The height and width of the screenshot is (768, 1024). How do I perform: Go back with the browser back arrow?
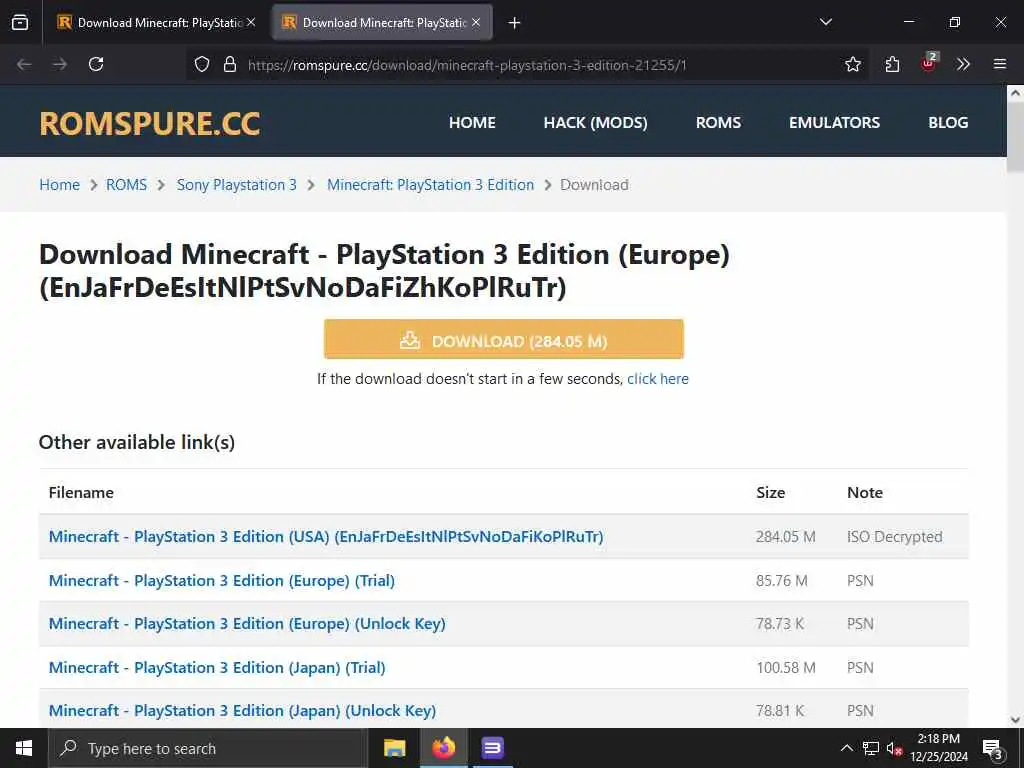point(24,64)
